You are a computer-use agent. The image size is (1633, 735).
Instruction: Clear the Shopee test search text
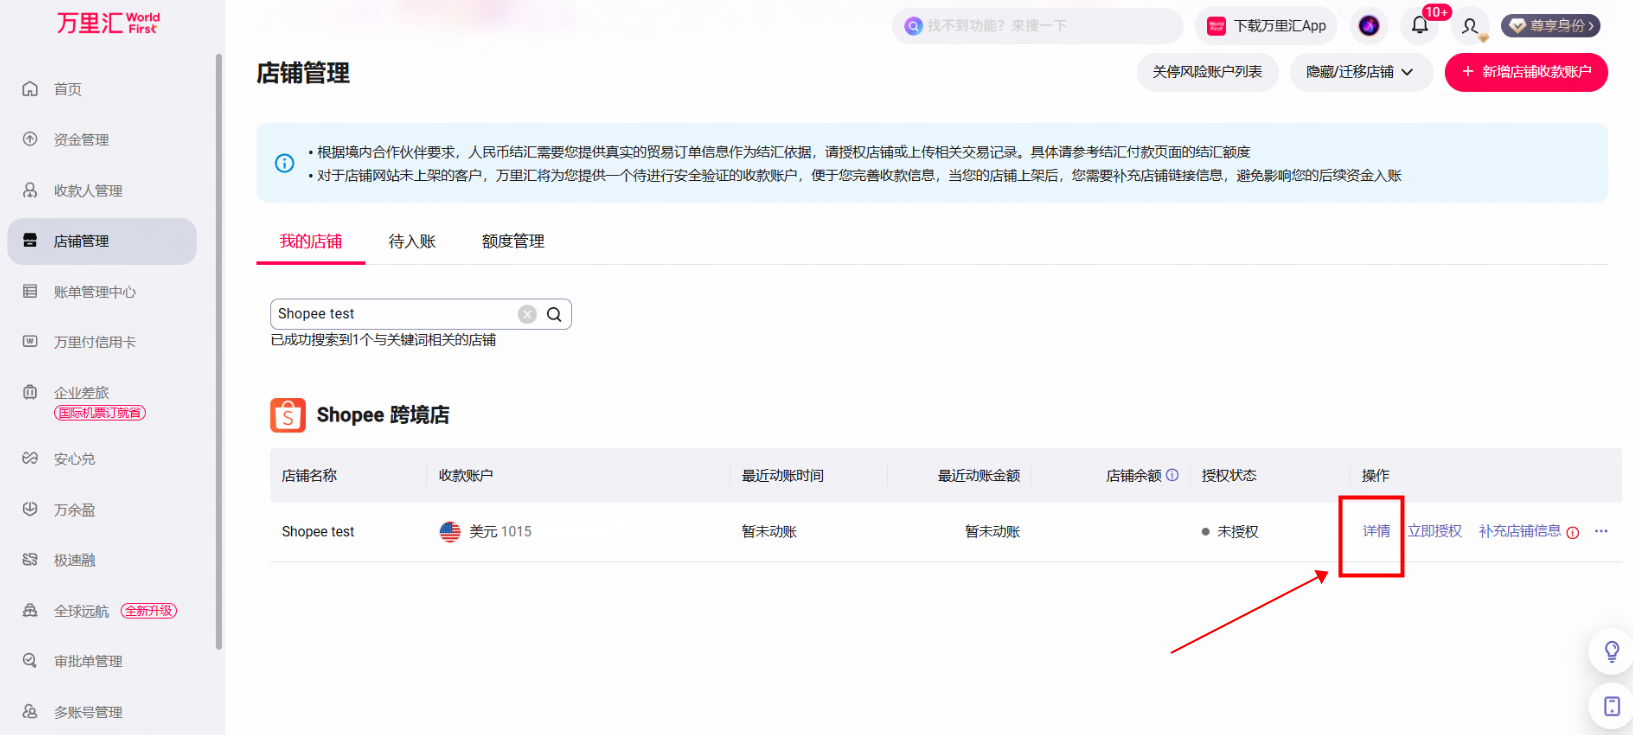click(x=527, y=314)
